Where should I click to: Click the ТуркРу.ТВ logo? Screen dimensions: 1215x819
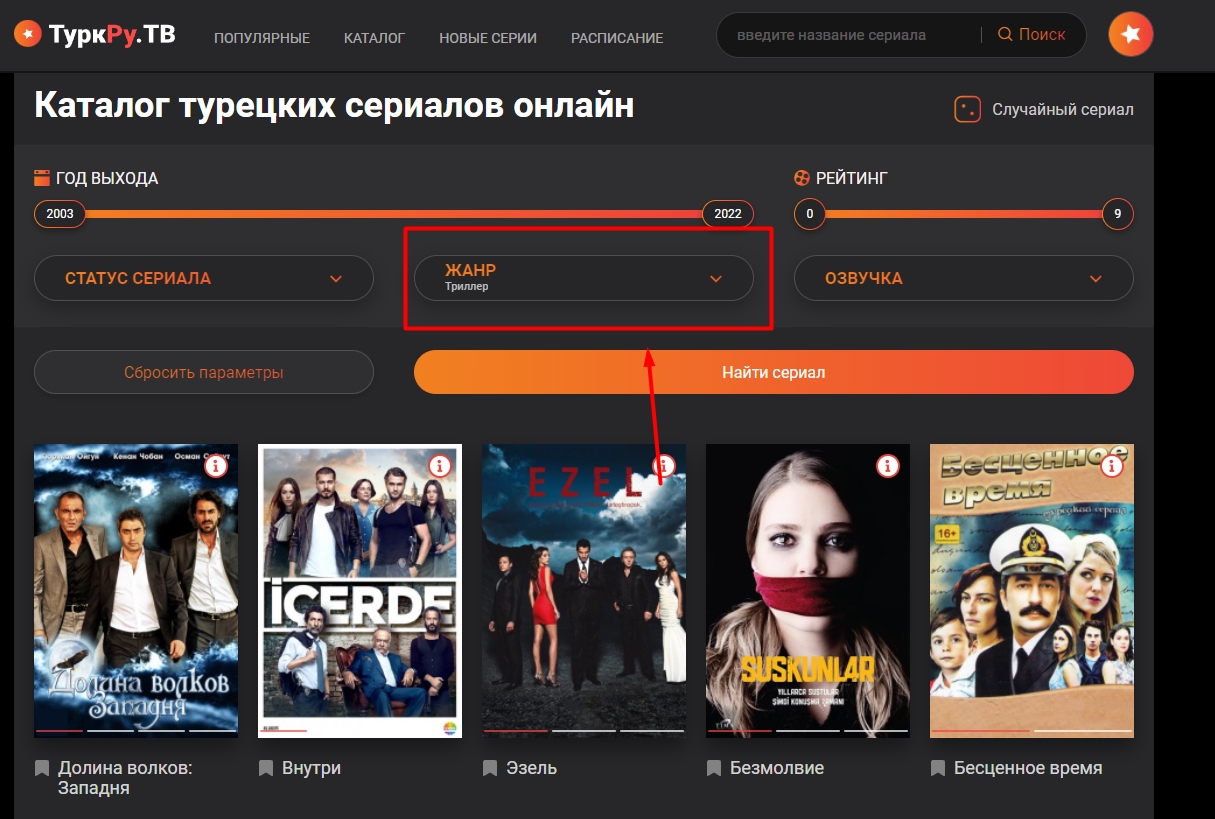tap(94, 35)
